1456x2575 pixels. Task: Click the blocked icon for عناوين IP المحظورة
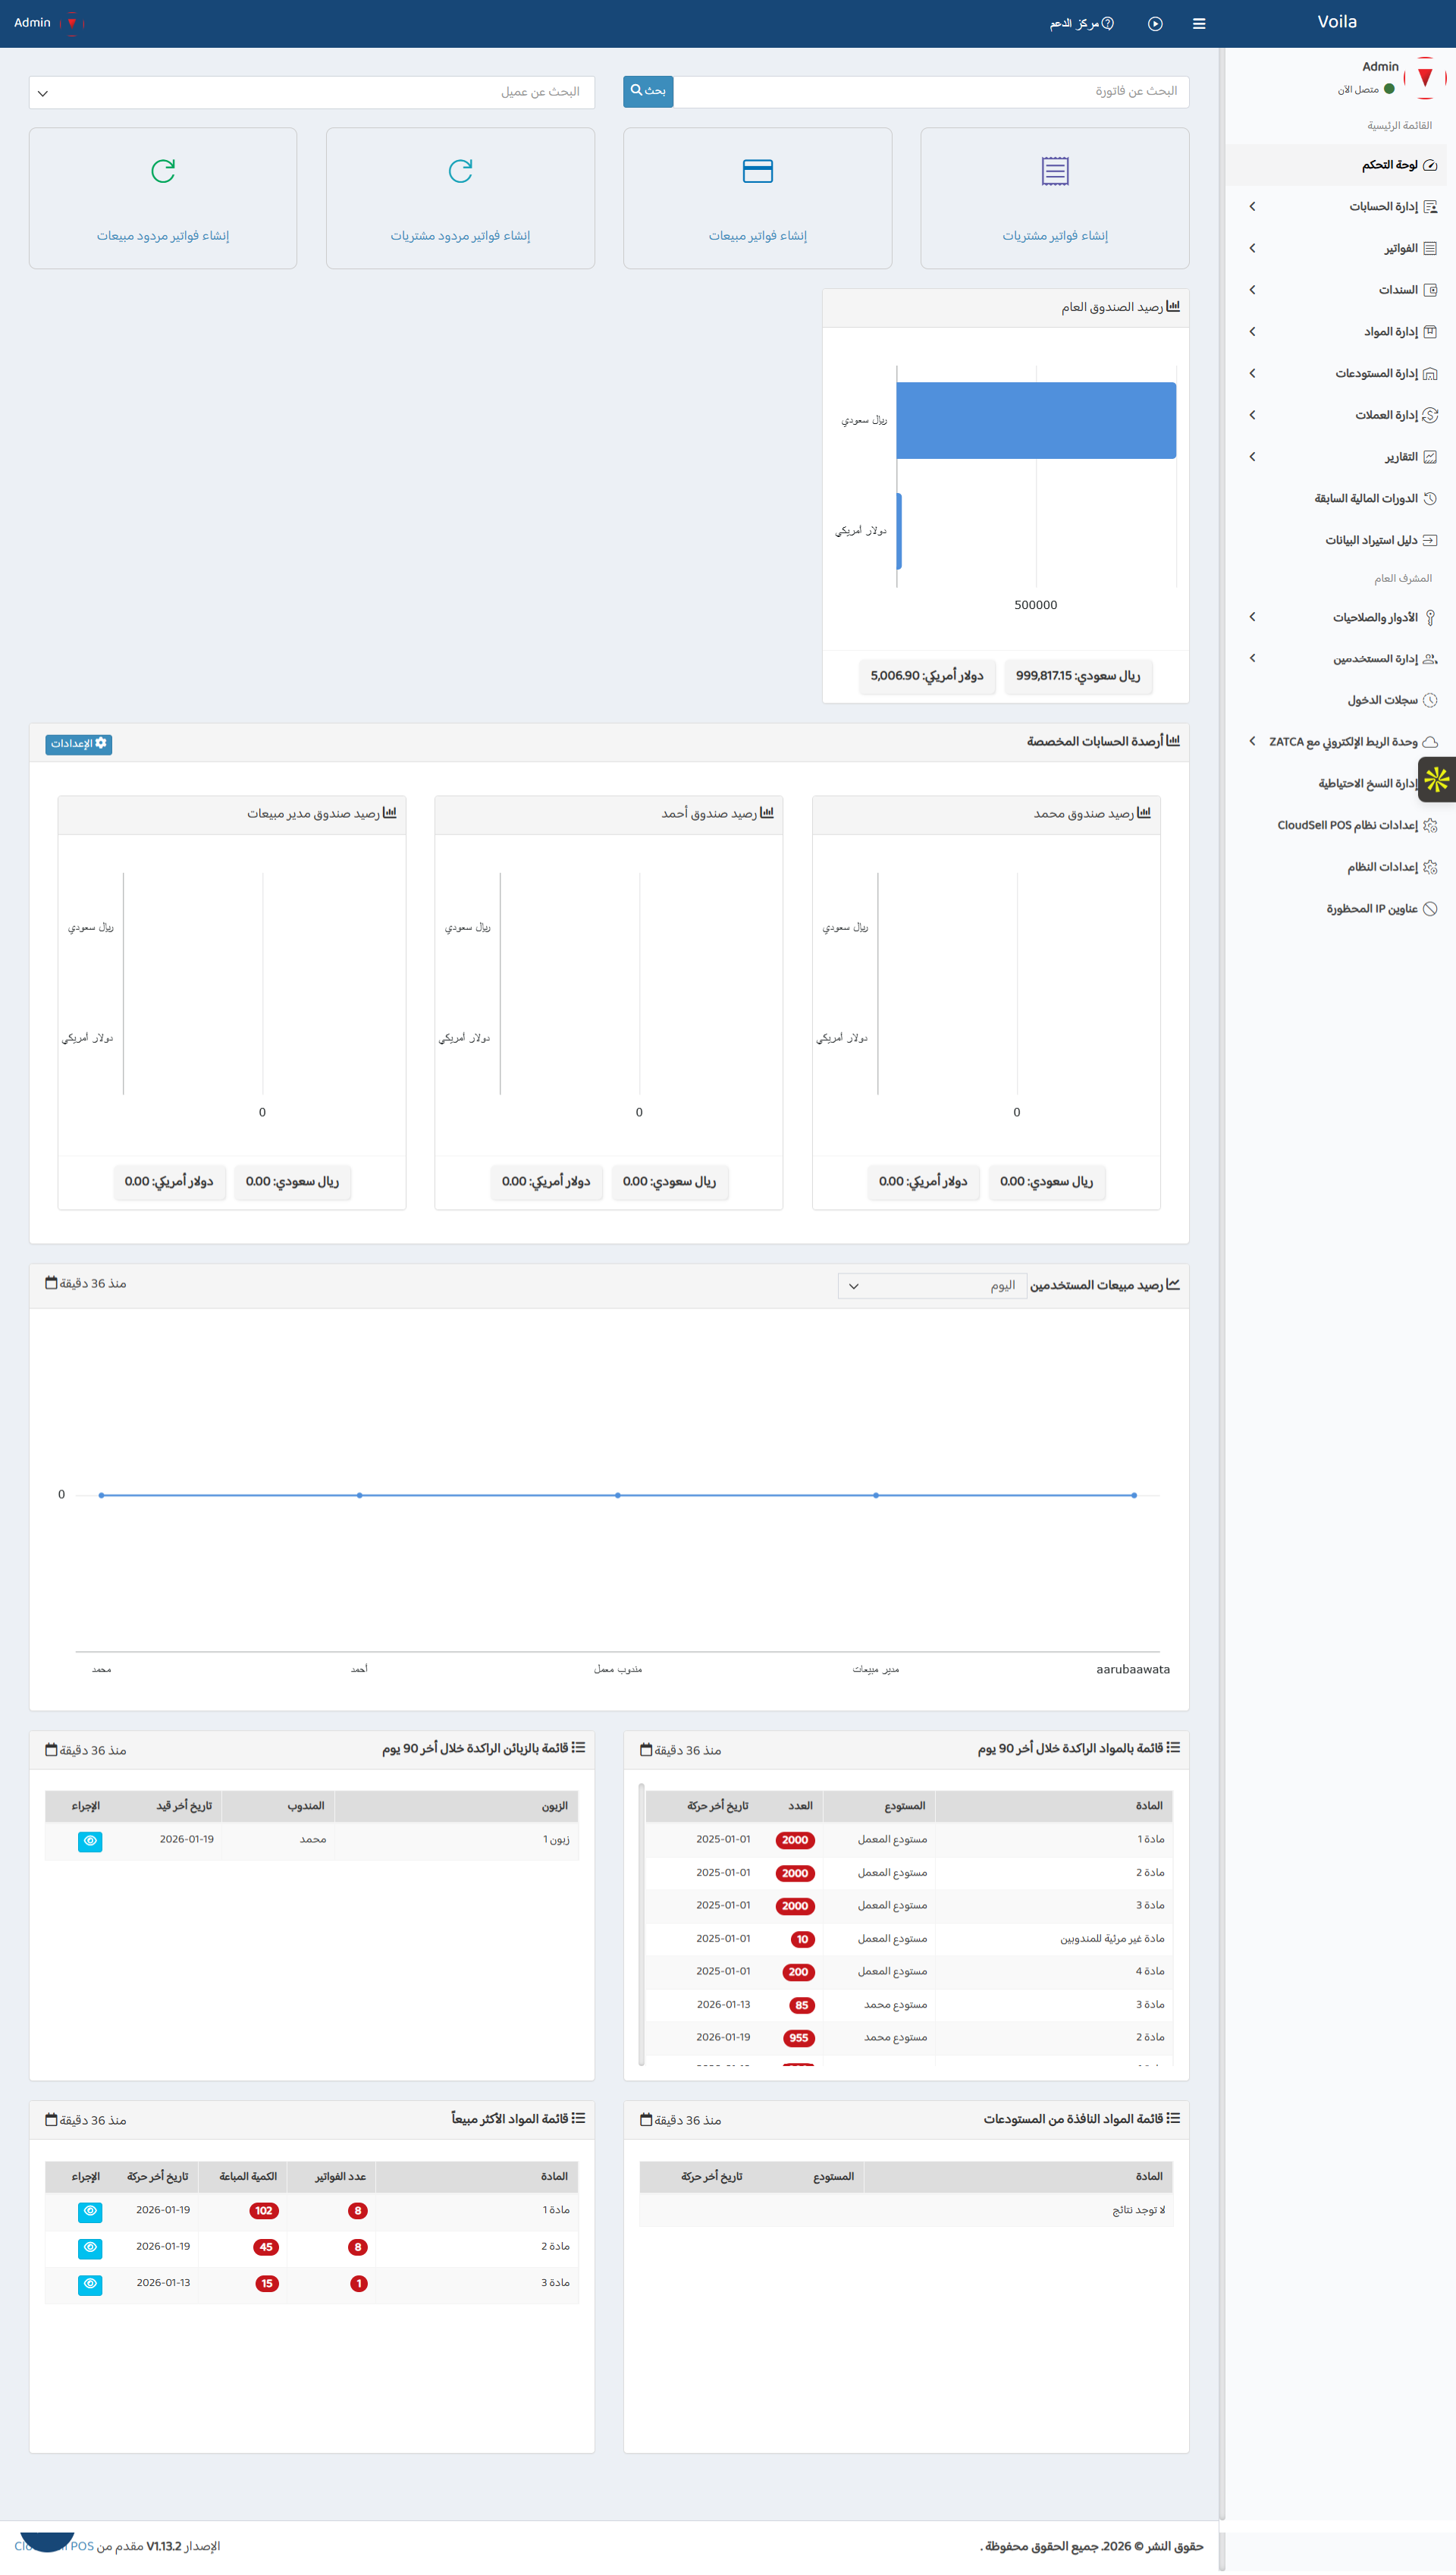1430,909
